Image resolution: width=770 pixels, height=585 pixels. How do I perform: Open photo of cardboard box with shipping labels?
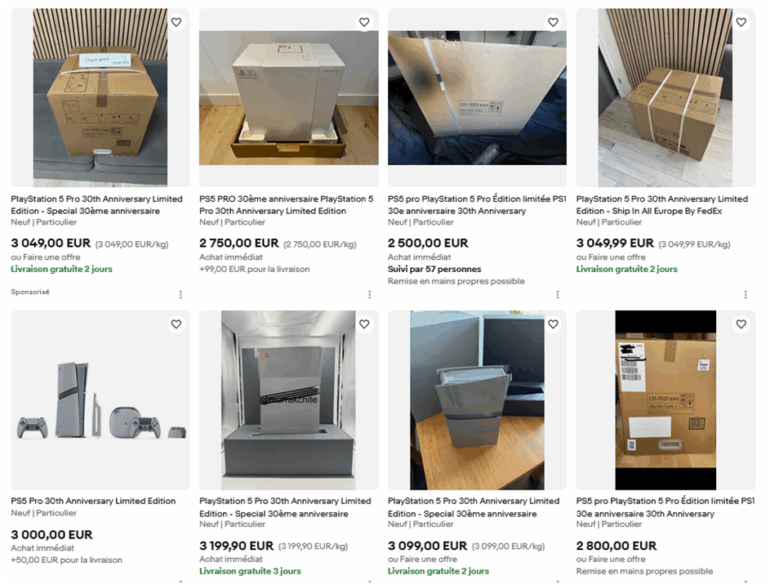665,400
